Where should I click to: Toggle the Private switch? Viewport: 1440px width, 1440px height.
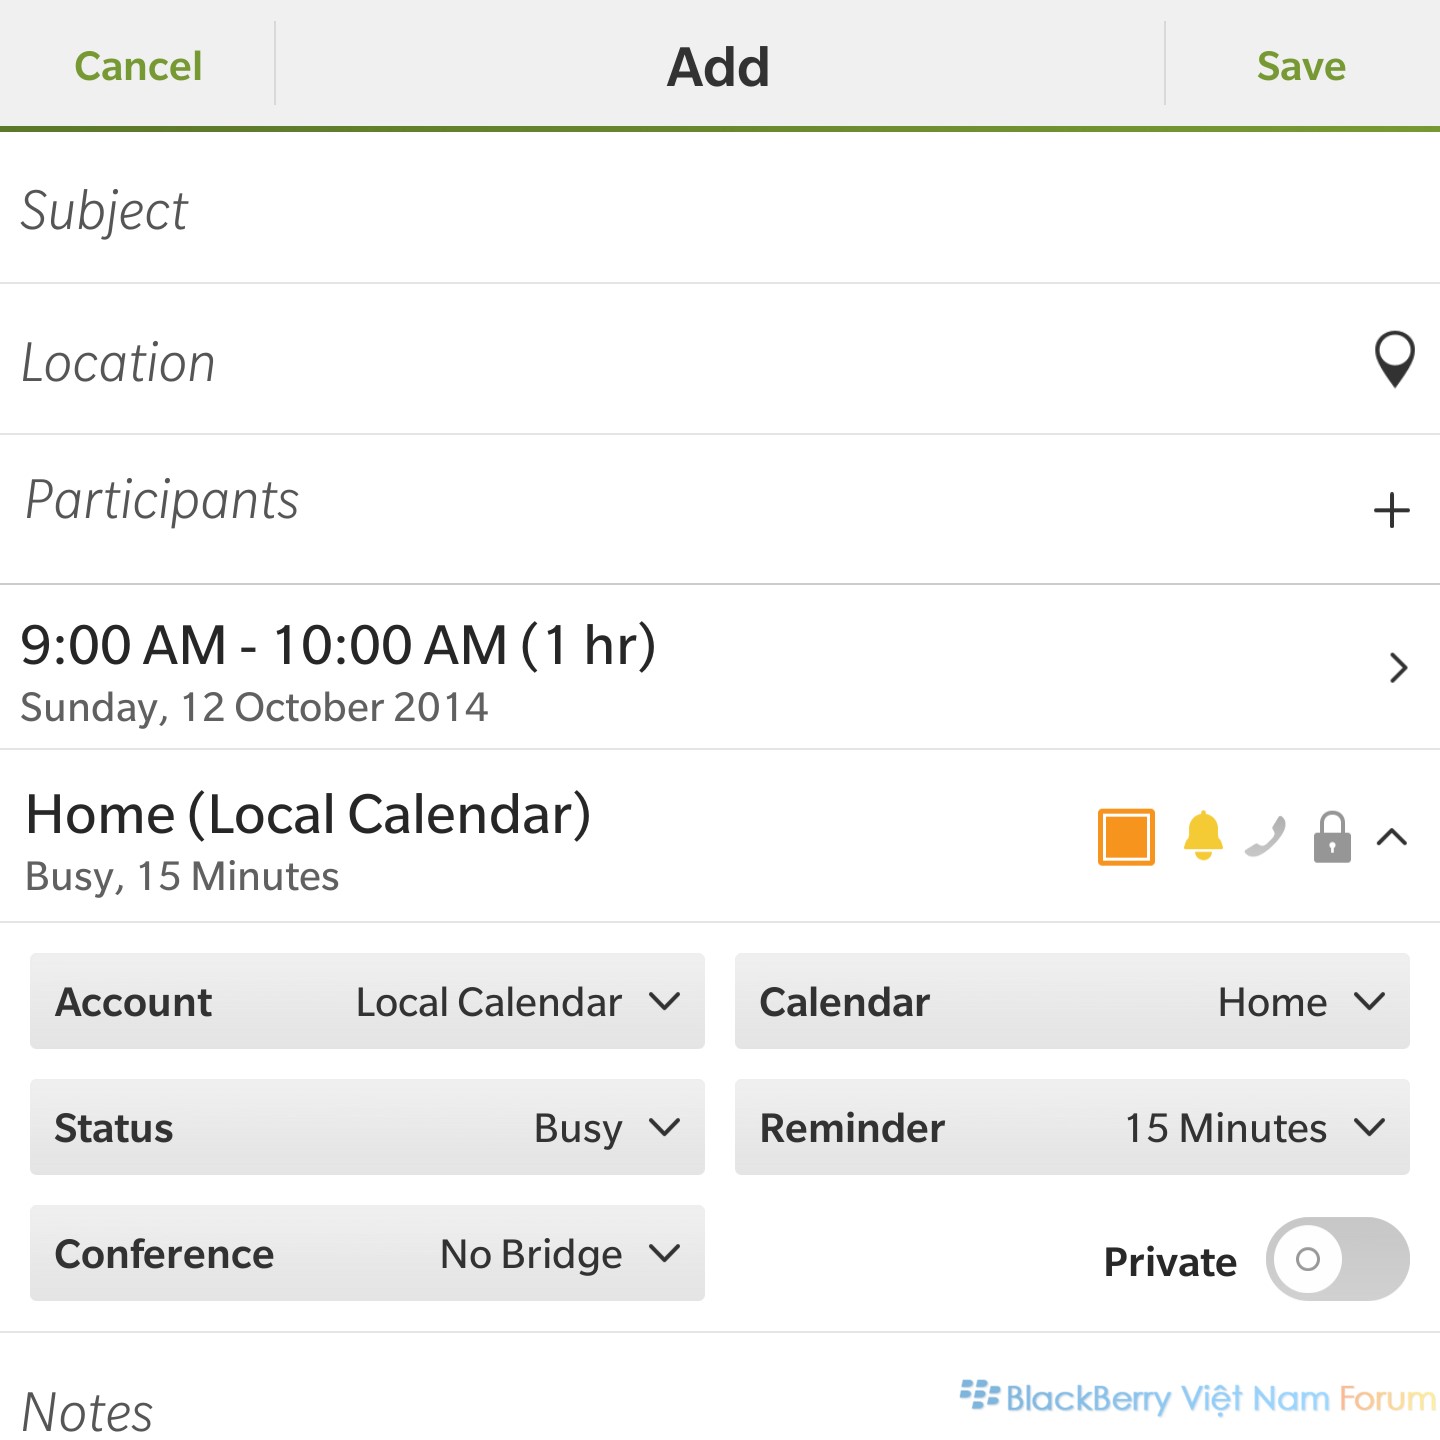click(x=1337, y=1259)
